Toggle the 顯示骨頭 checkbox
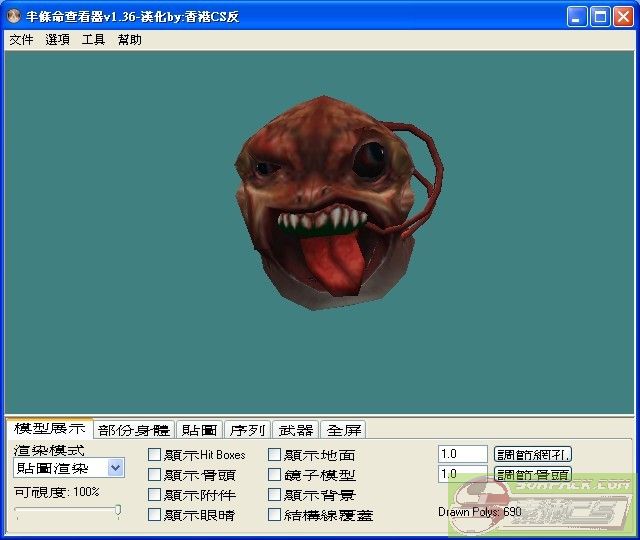This screenshot has width=640, height=540. click(154, 475)
